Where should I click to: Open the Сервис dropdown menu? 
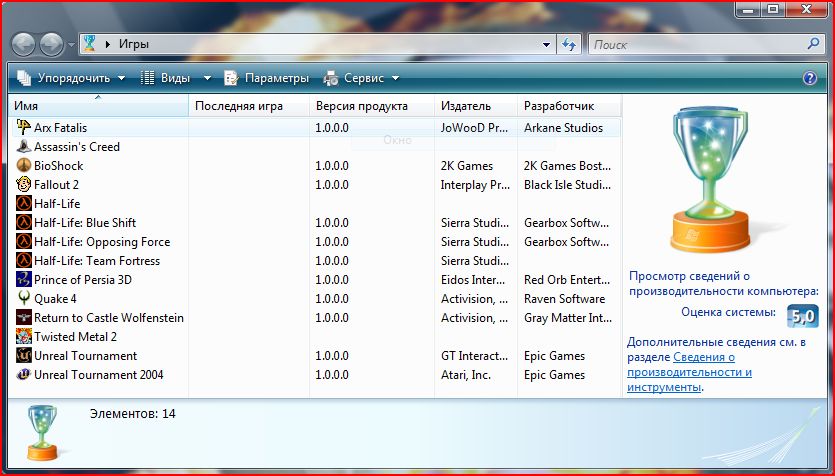(361, 78)
